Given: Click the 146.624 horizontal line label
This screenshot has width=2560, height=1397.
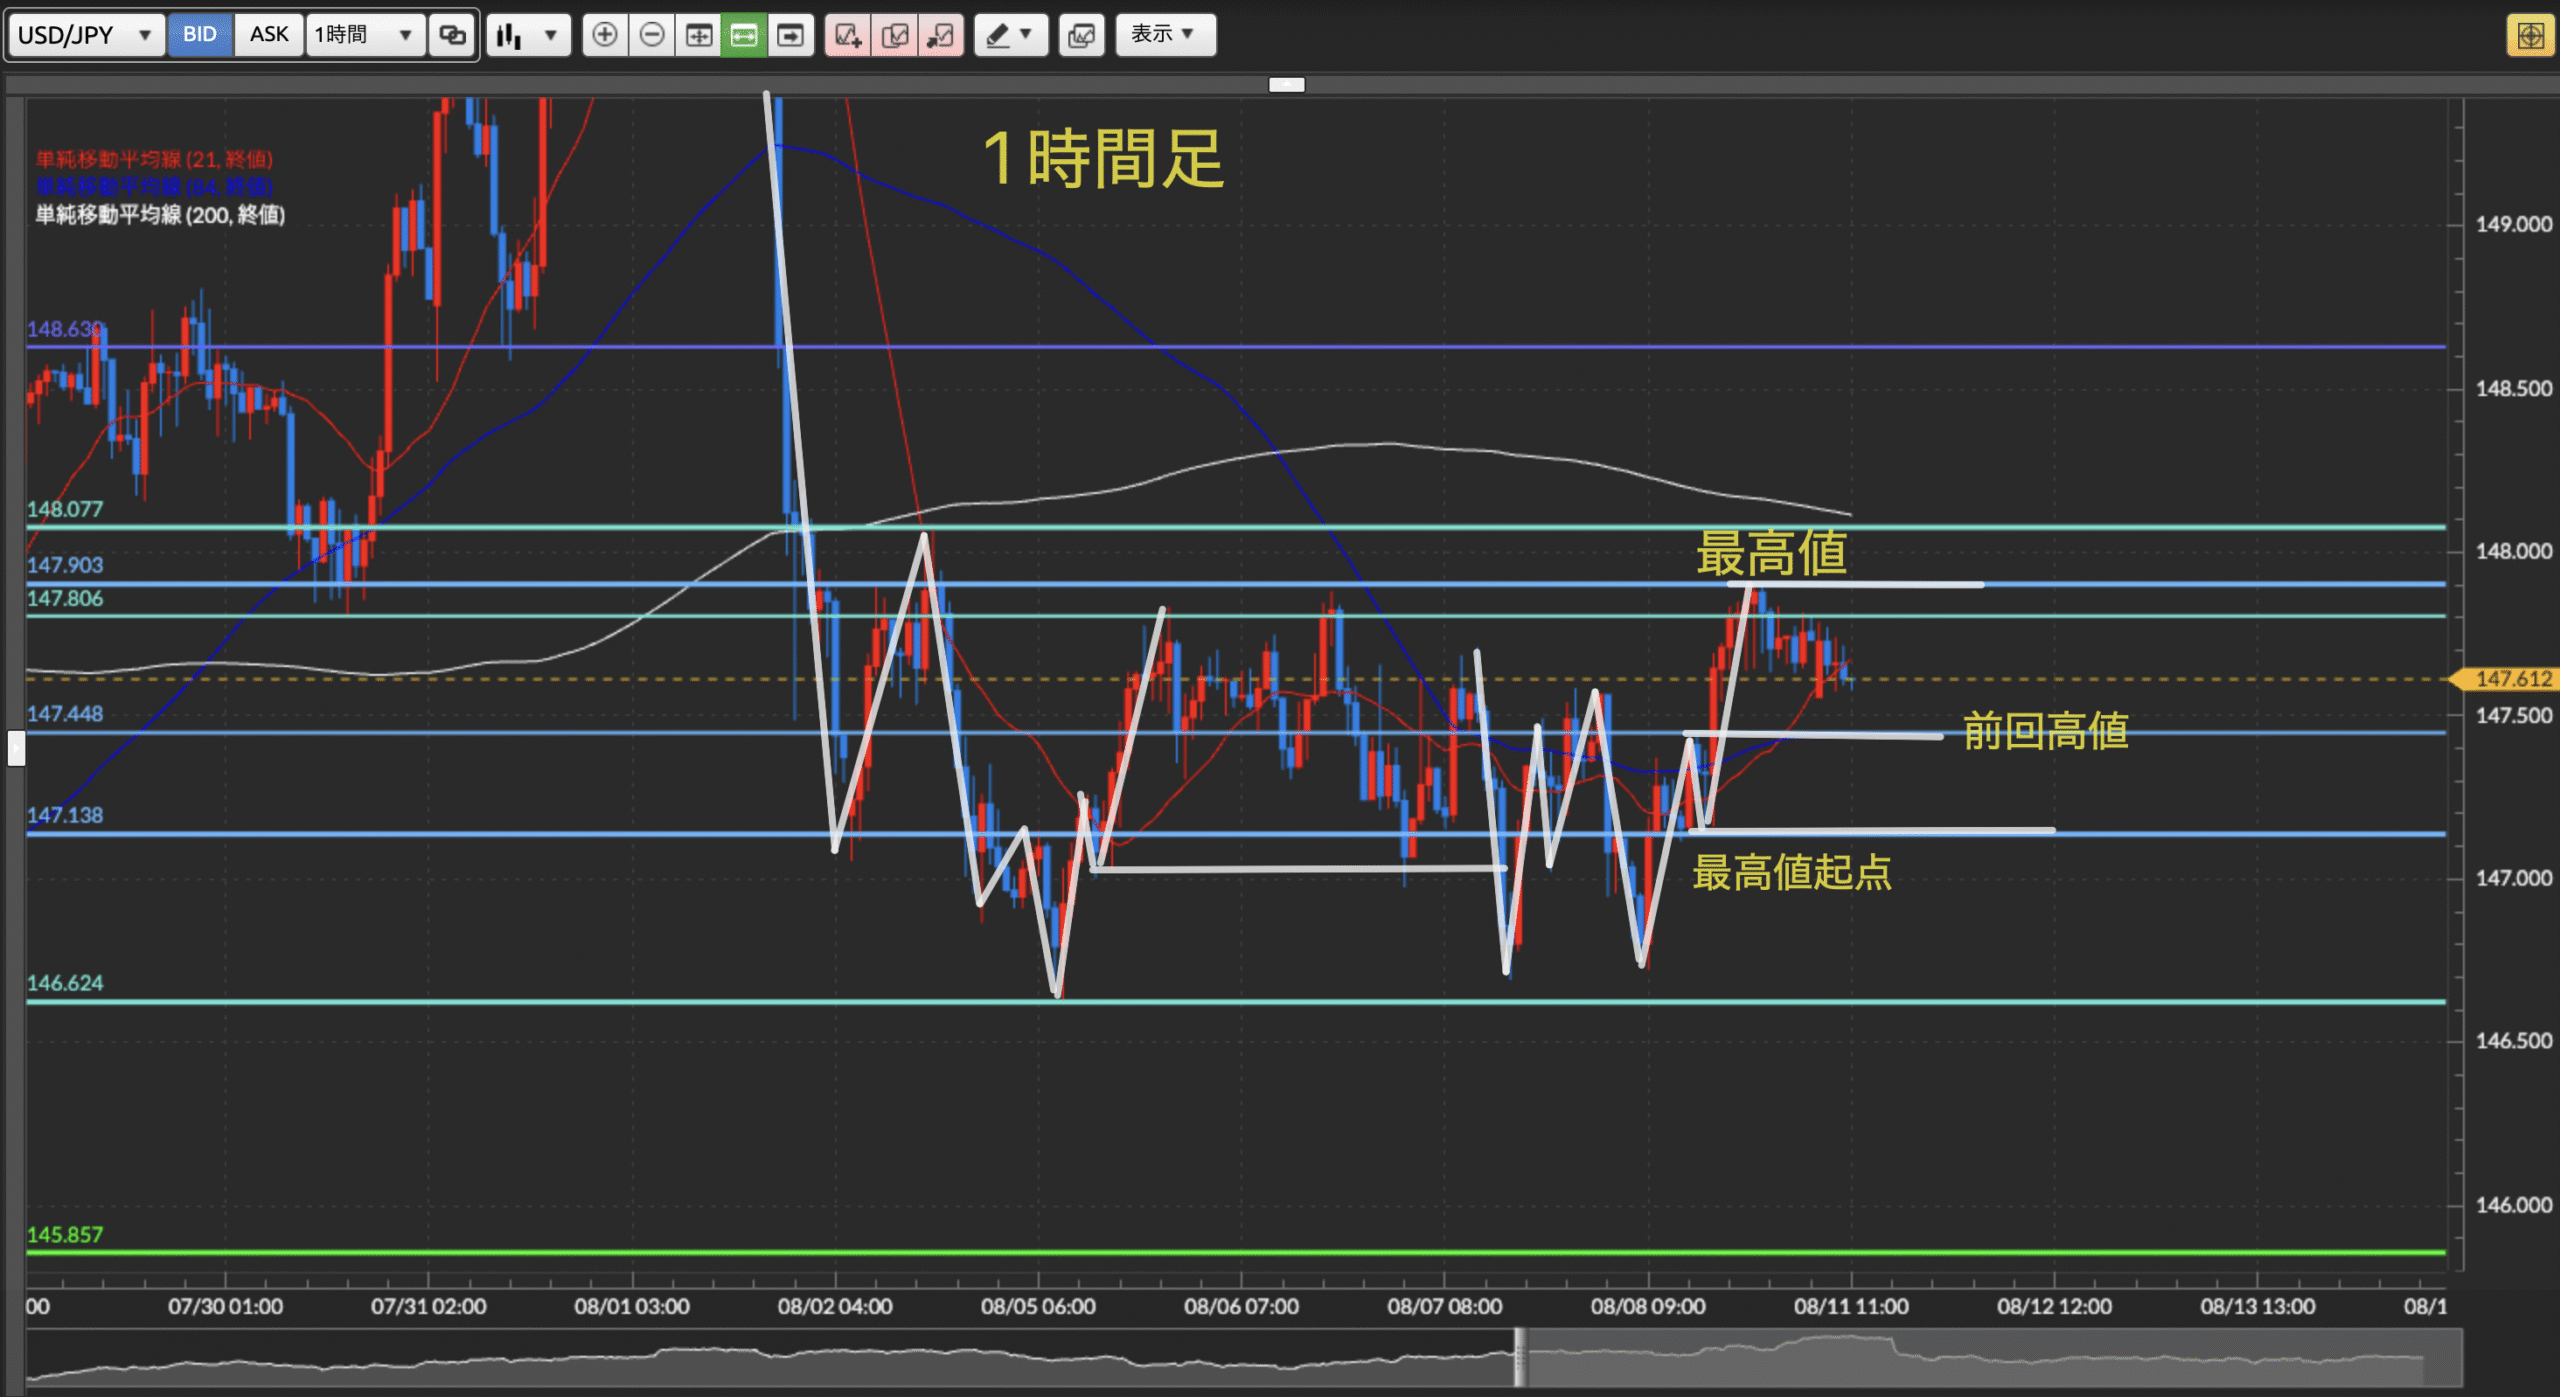Looking at the screenshot, I should [65, 983].
